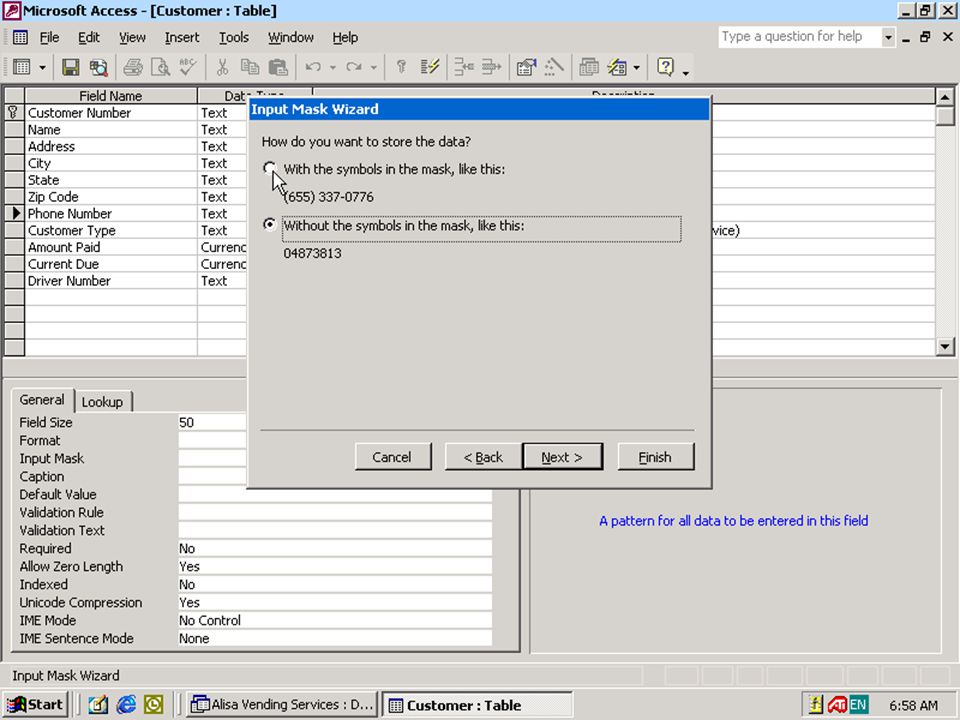960x720 pixels.
Task: Show the Database Window icon
Action: click(589, 67)
